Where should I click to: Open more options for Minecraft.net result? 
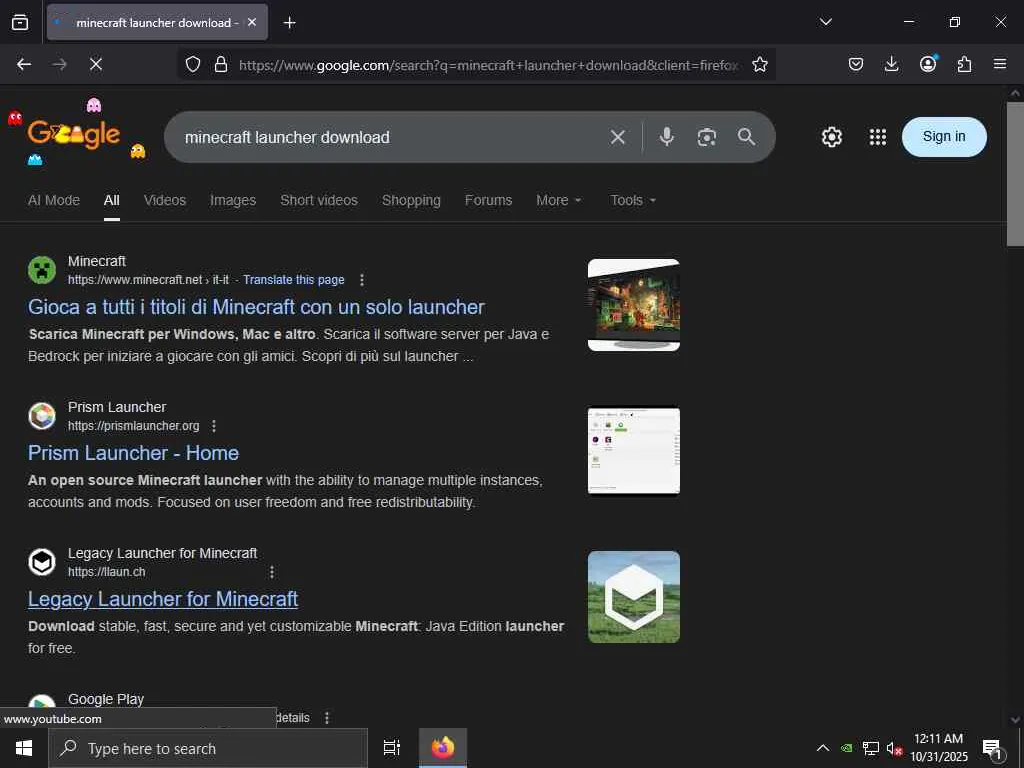point(362,280)
